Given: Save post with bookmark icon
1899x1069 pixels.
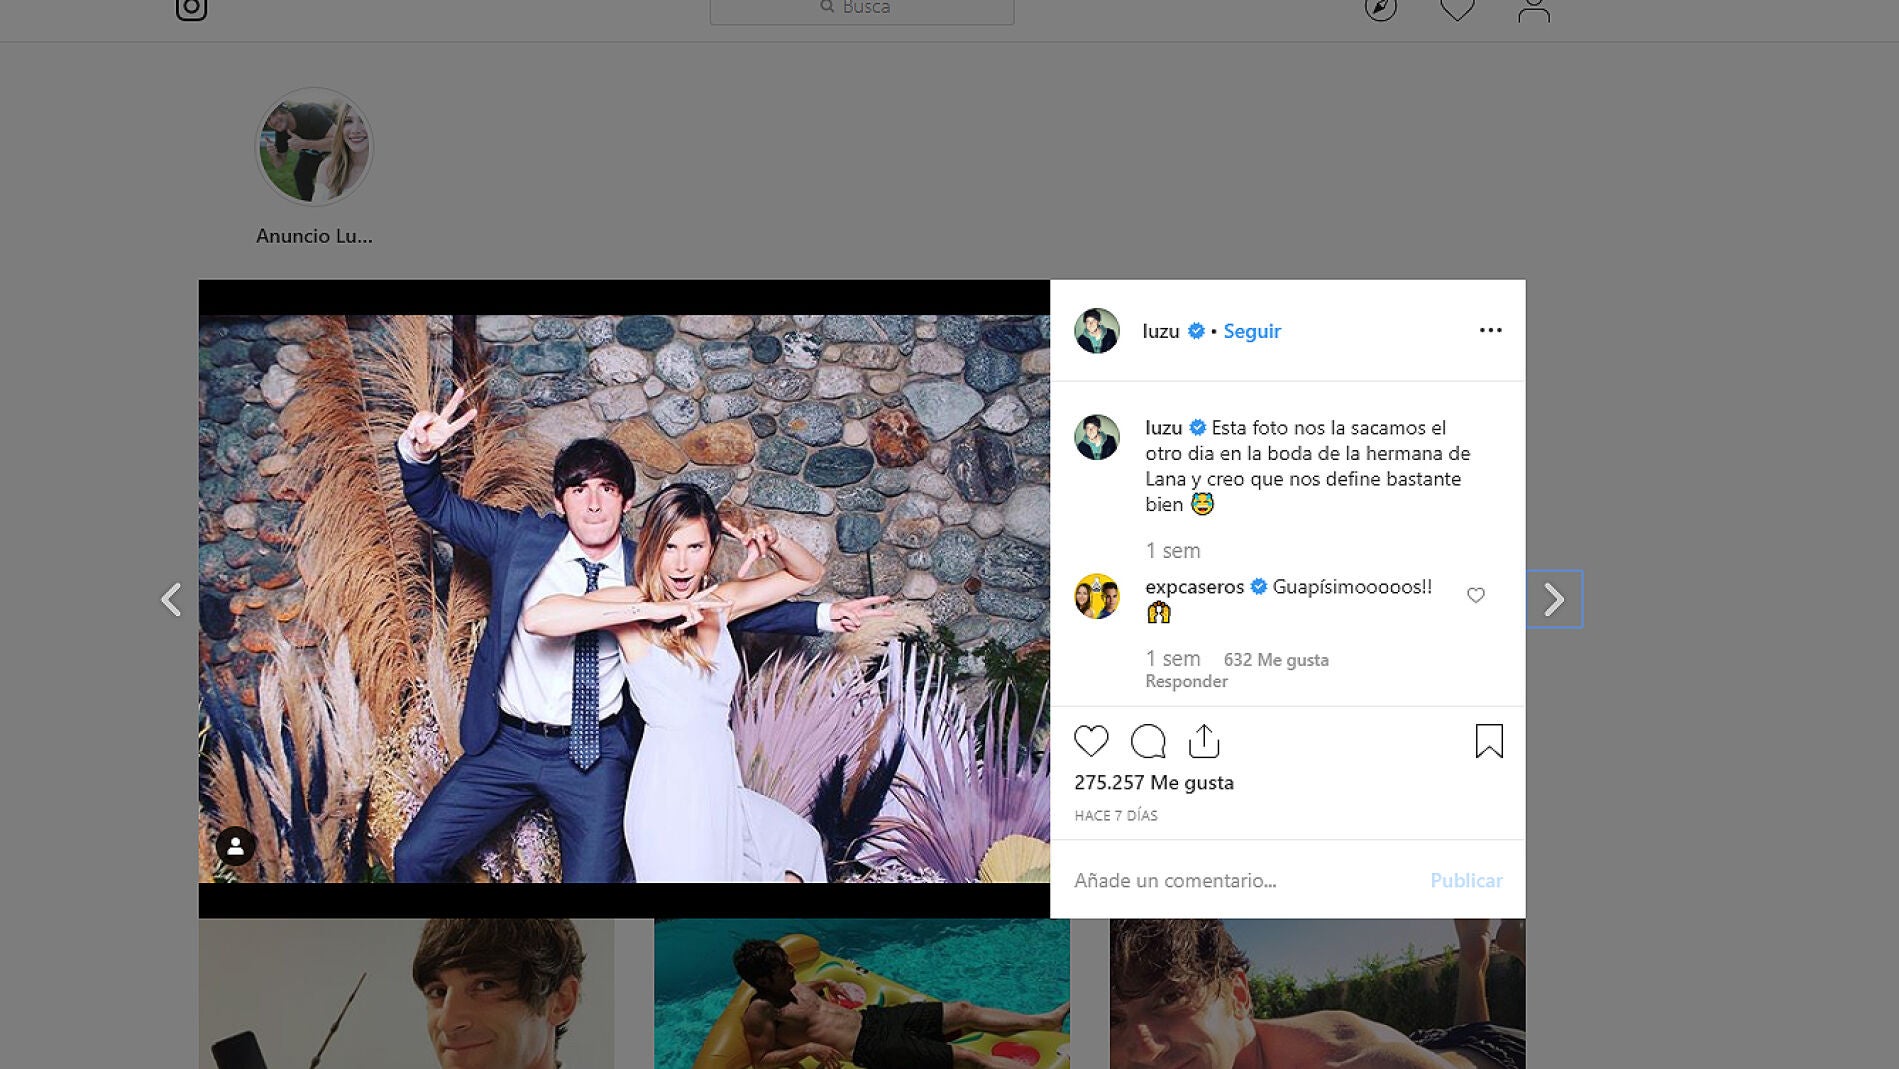Looking at the screenshot, I should coord(1488,741).
